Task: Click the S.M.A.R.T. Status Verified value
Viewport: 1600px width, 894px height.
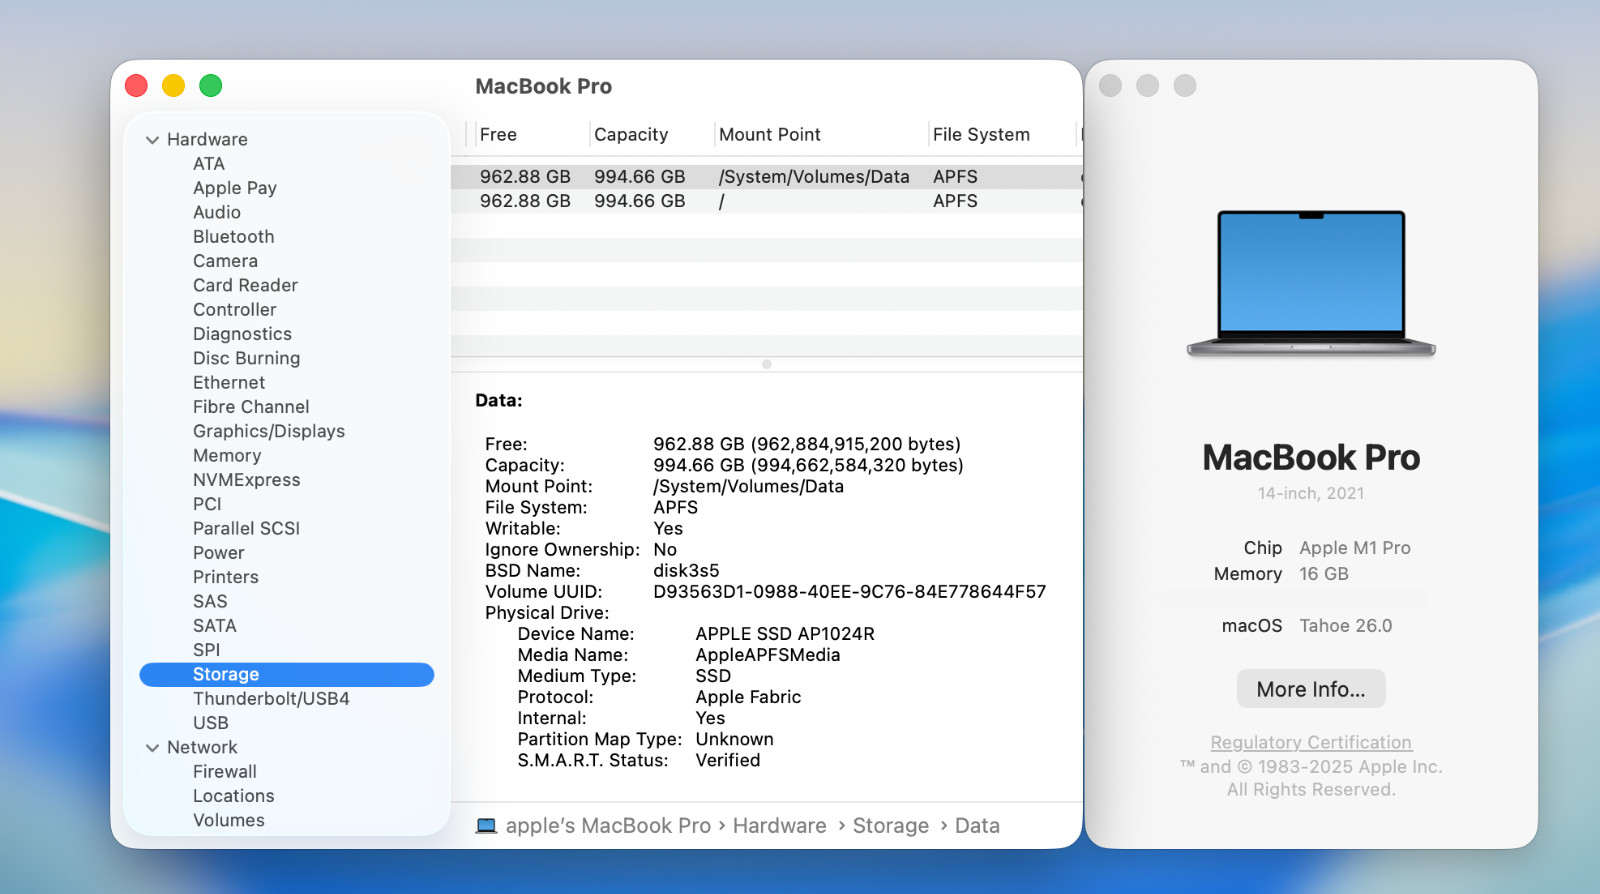Action: coord(728,760)
